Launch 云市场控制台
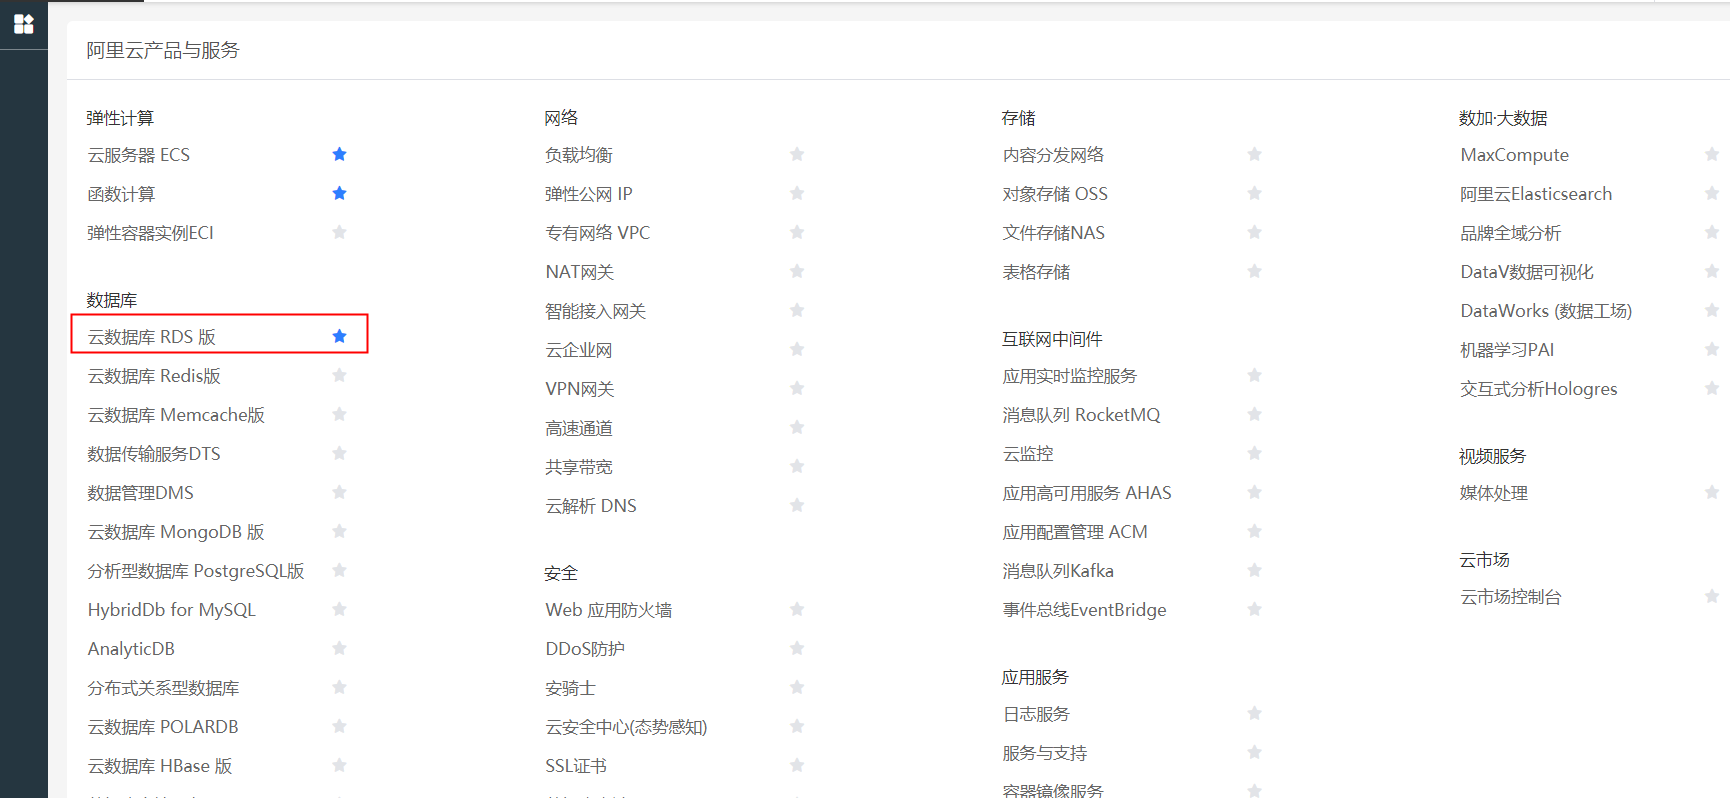 click(1510, 597)
